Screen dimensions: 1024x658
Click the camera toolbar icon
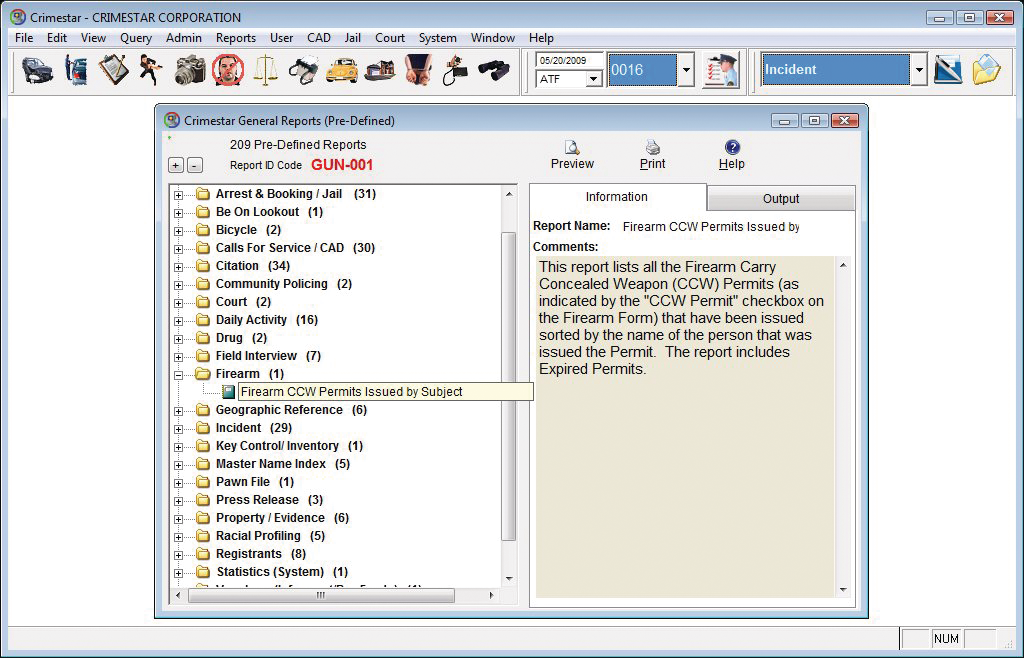(189, 71)
